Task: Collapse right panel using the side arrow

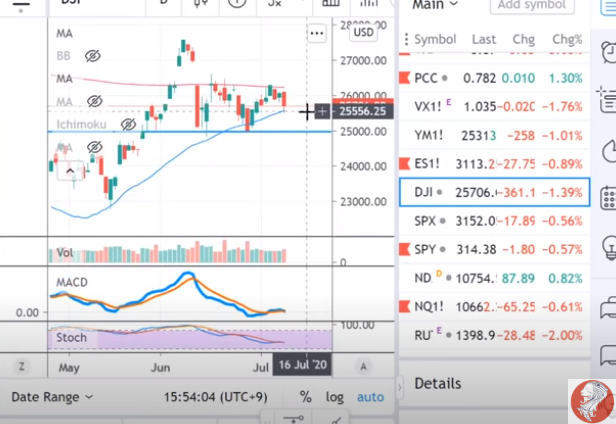Action: 400,388
